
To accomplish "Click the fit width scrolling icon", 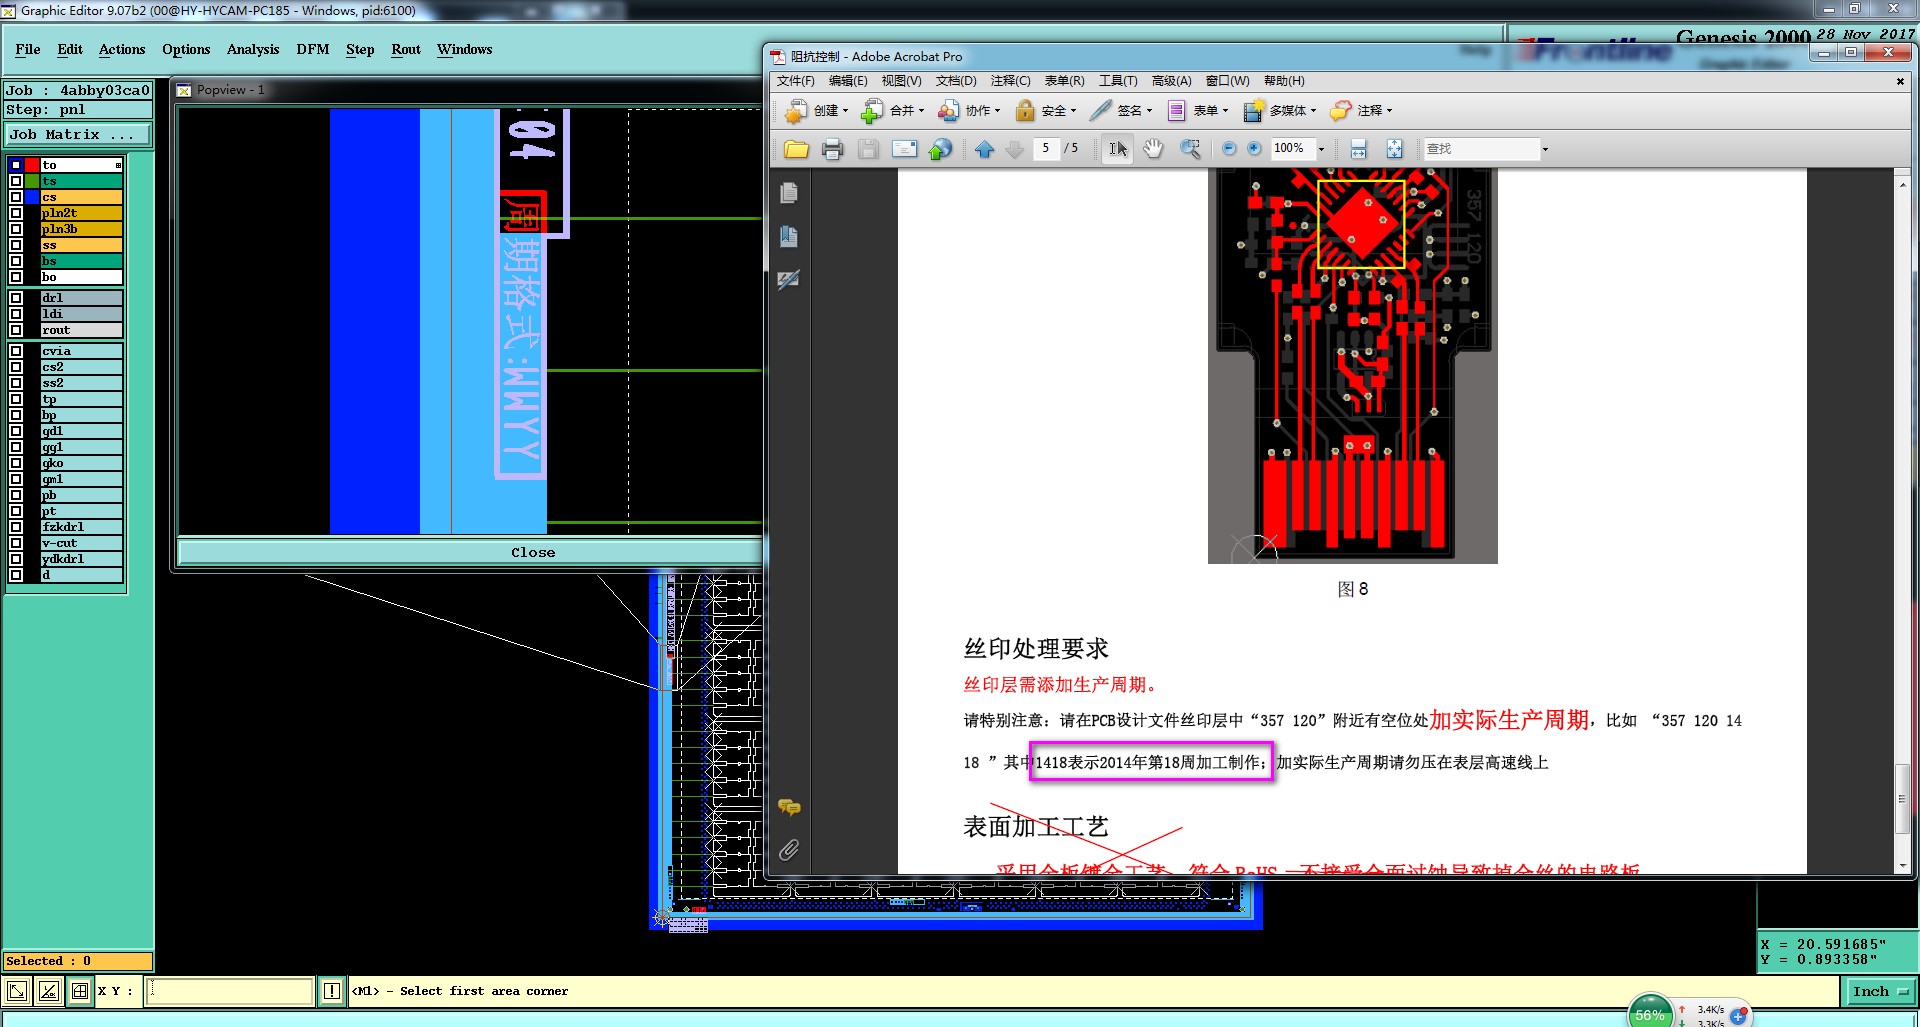I will pos(1358,149).
